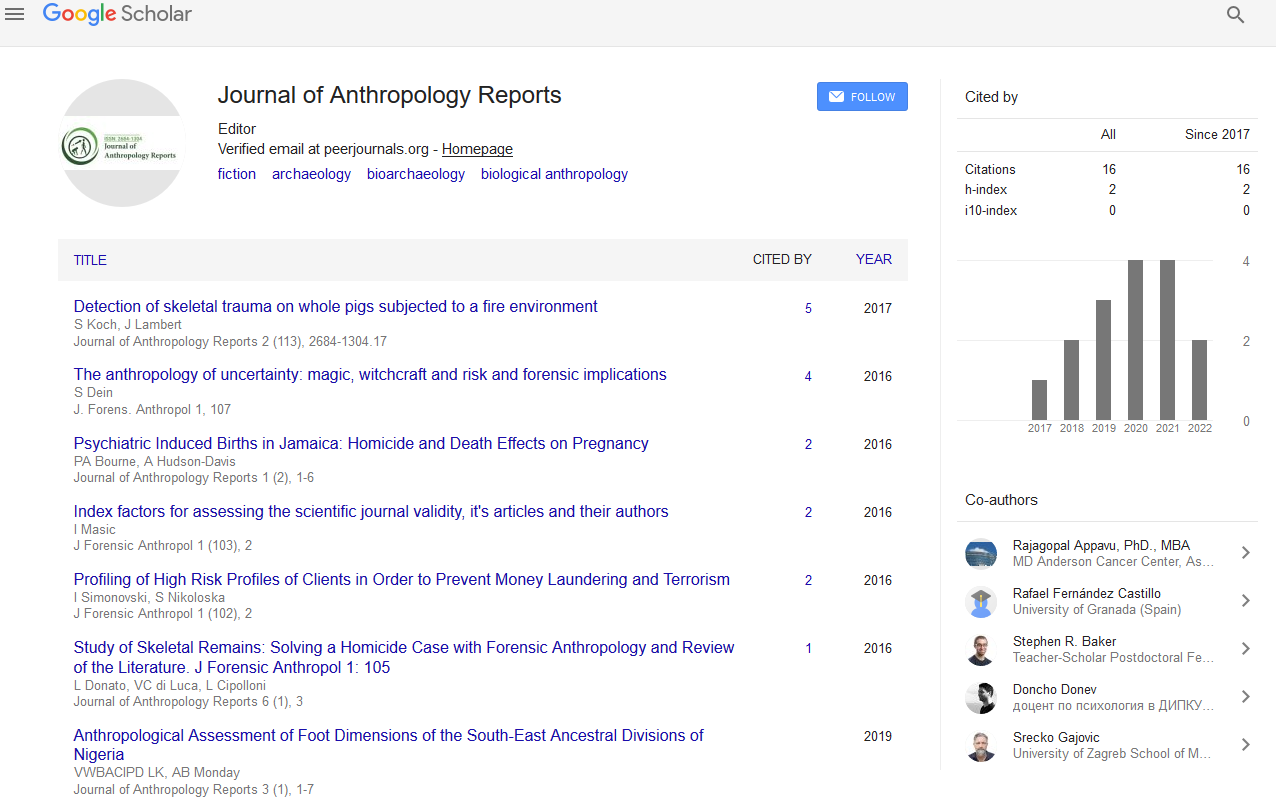This screenshot has width=1276, height=810.
Task: Click authors text 'S Koch, J Lambert'
Action: point(128,325)
